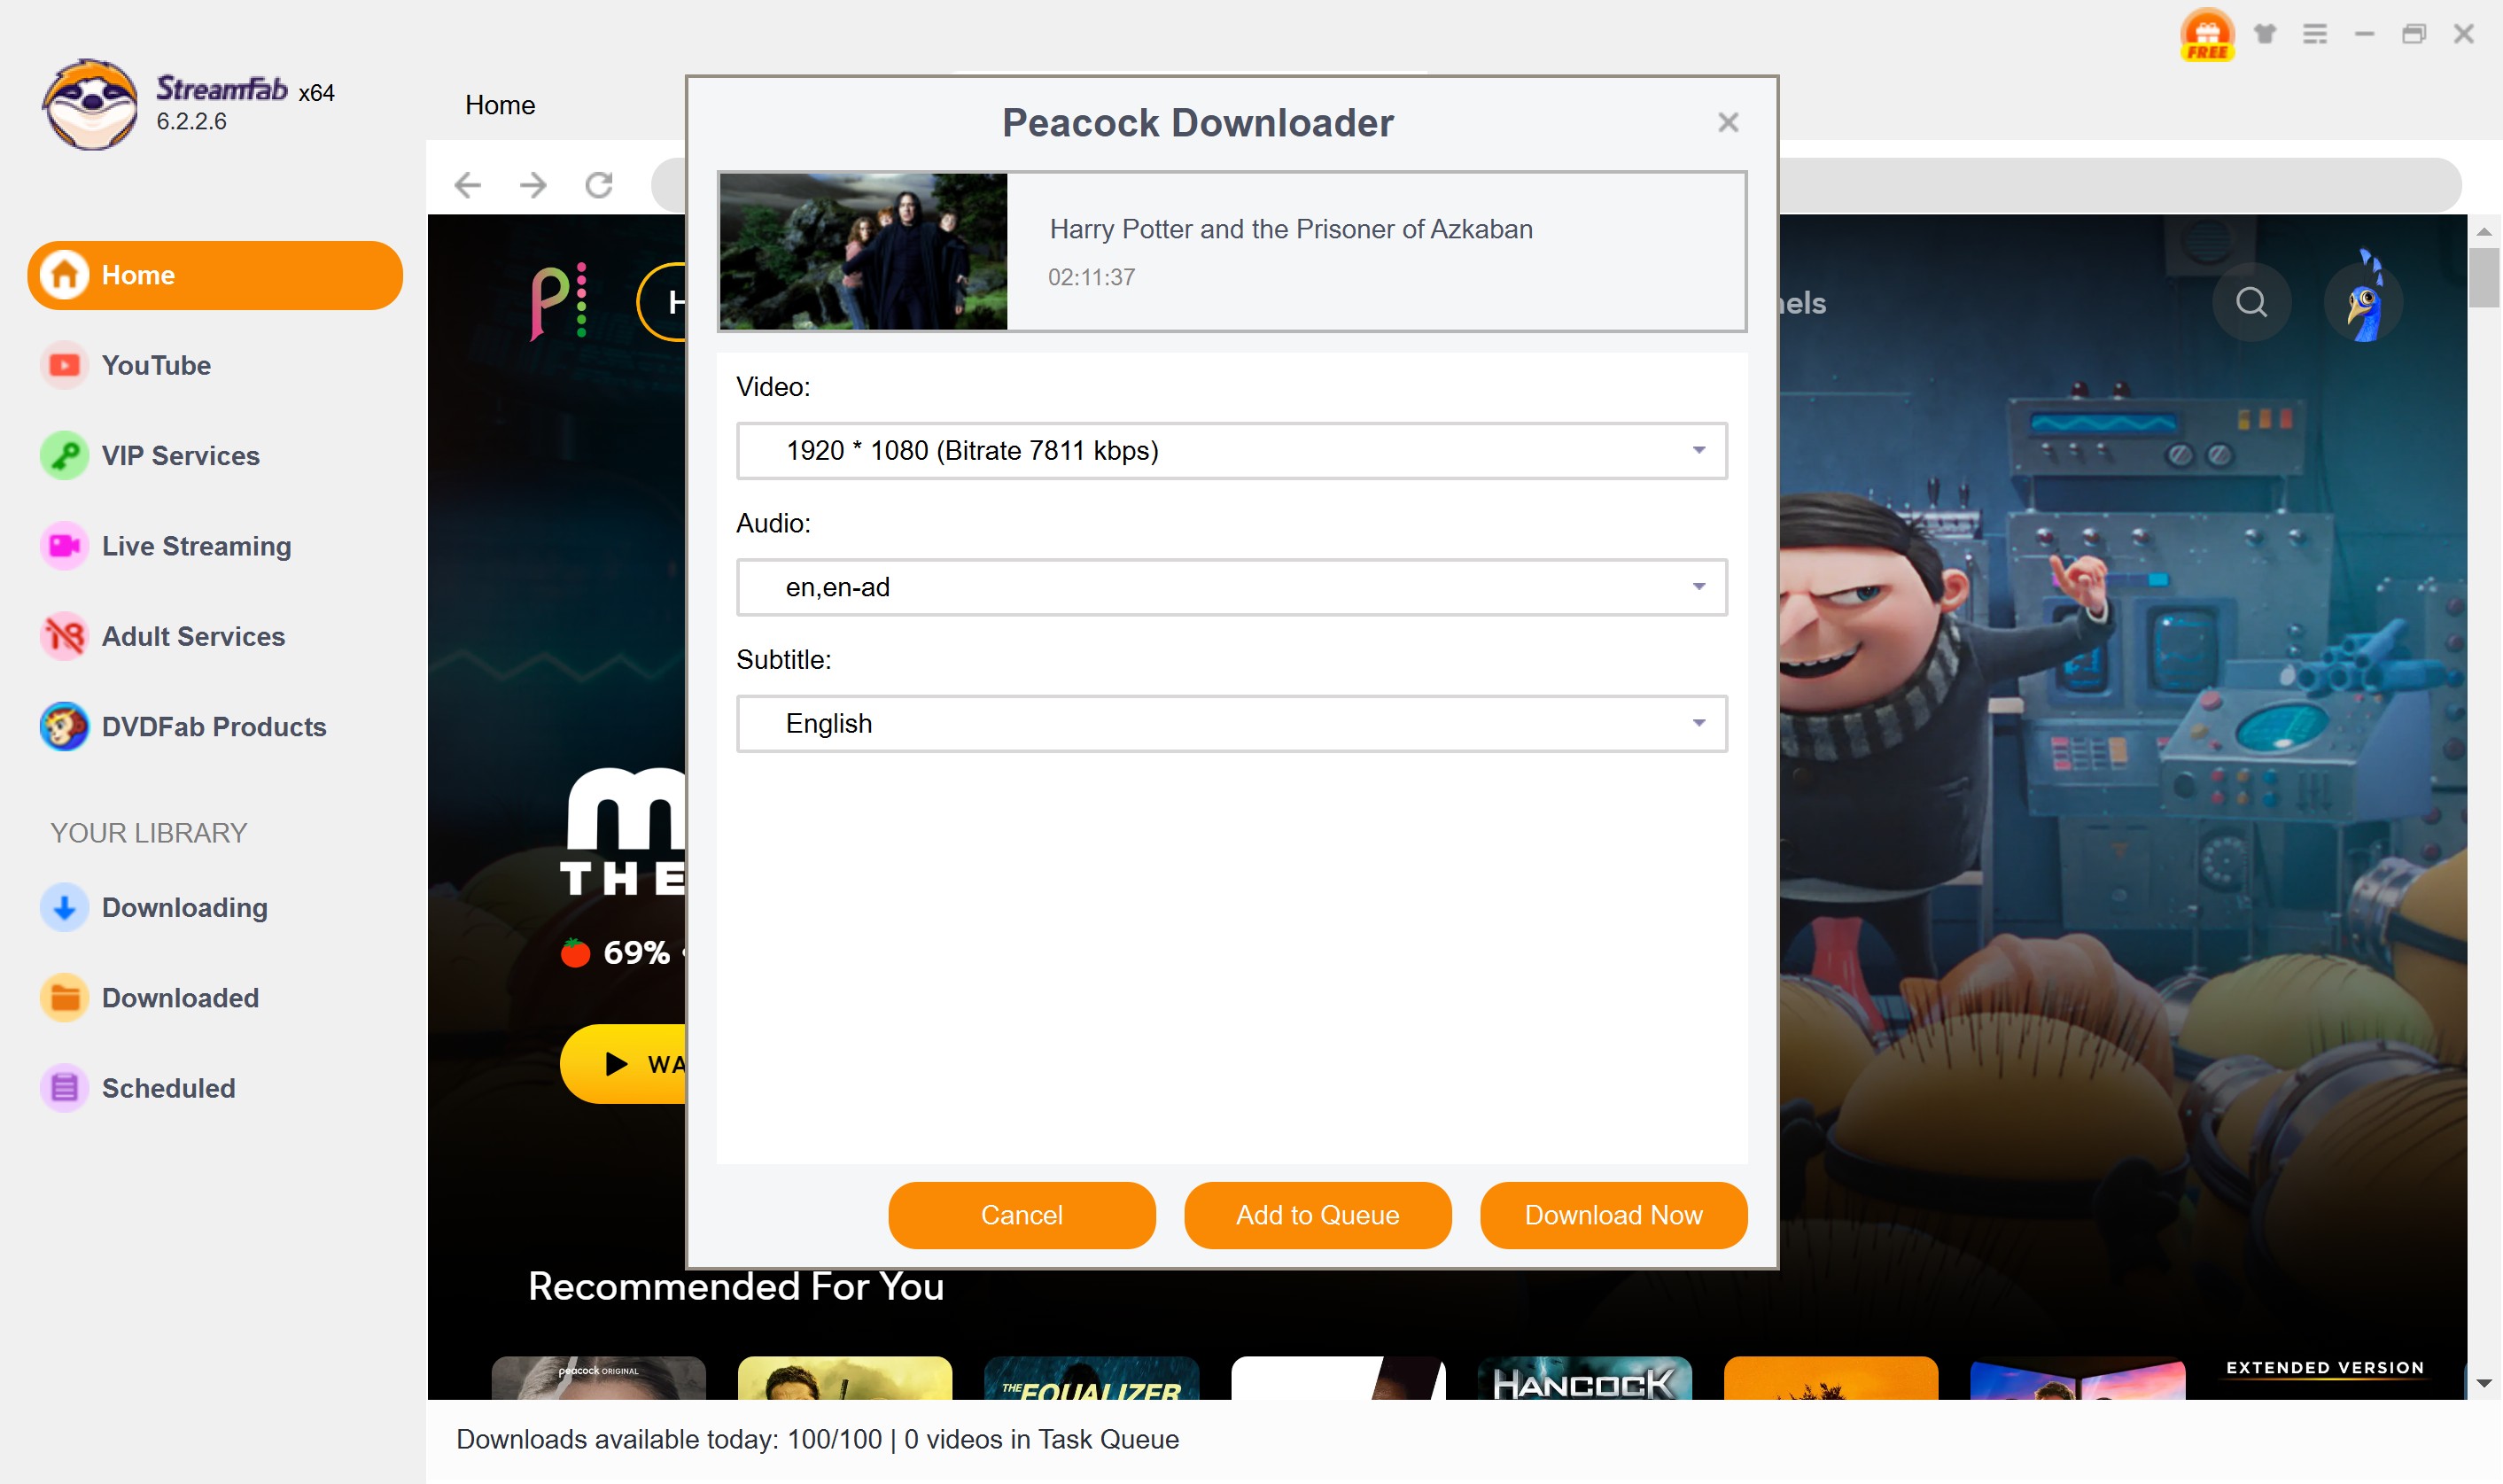Click the movie title Harry Potter text
Viewport: 2503px width, 1484px height.
point(1291,229)
